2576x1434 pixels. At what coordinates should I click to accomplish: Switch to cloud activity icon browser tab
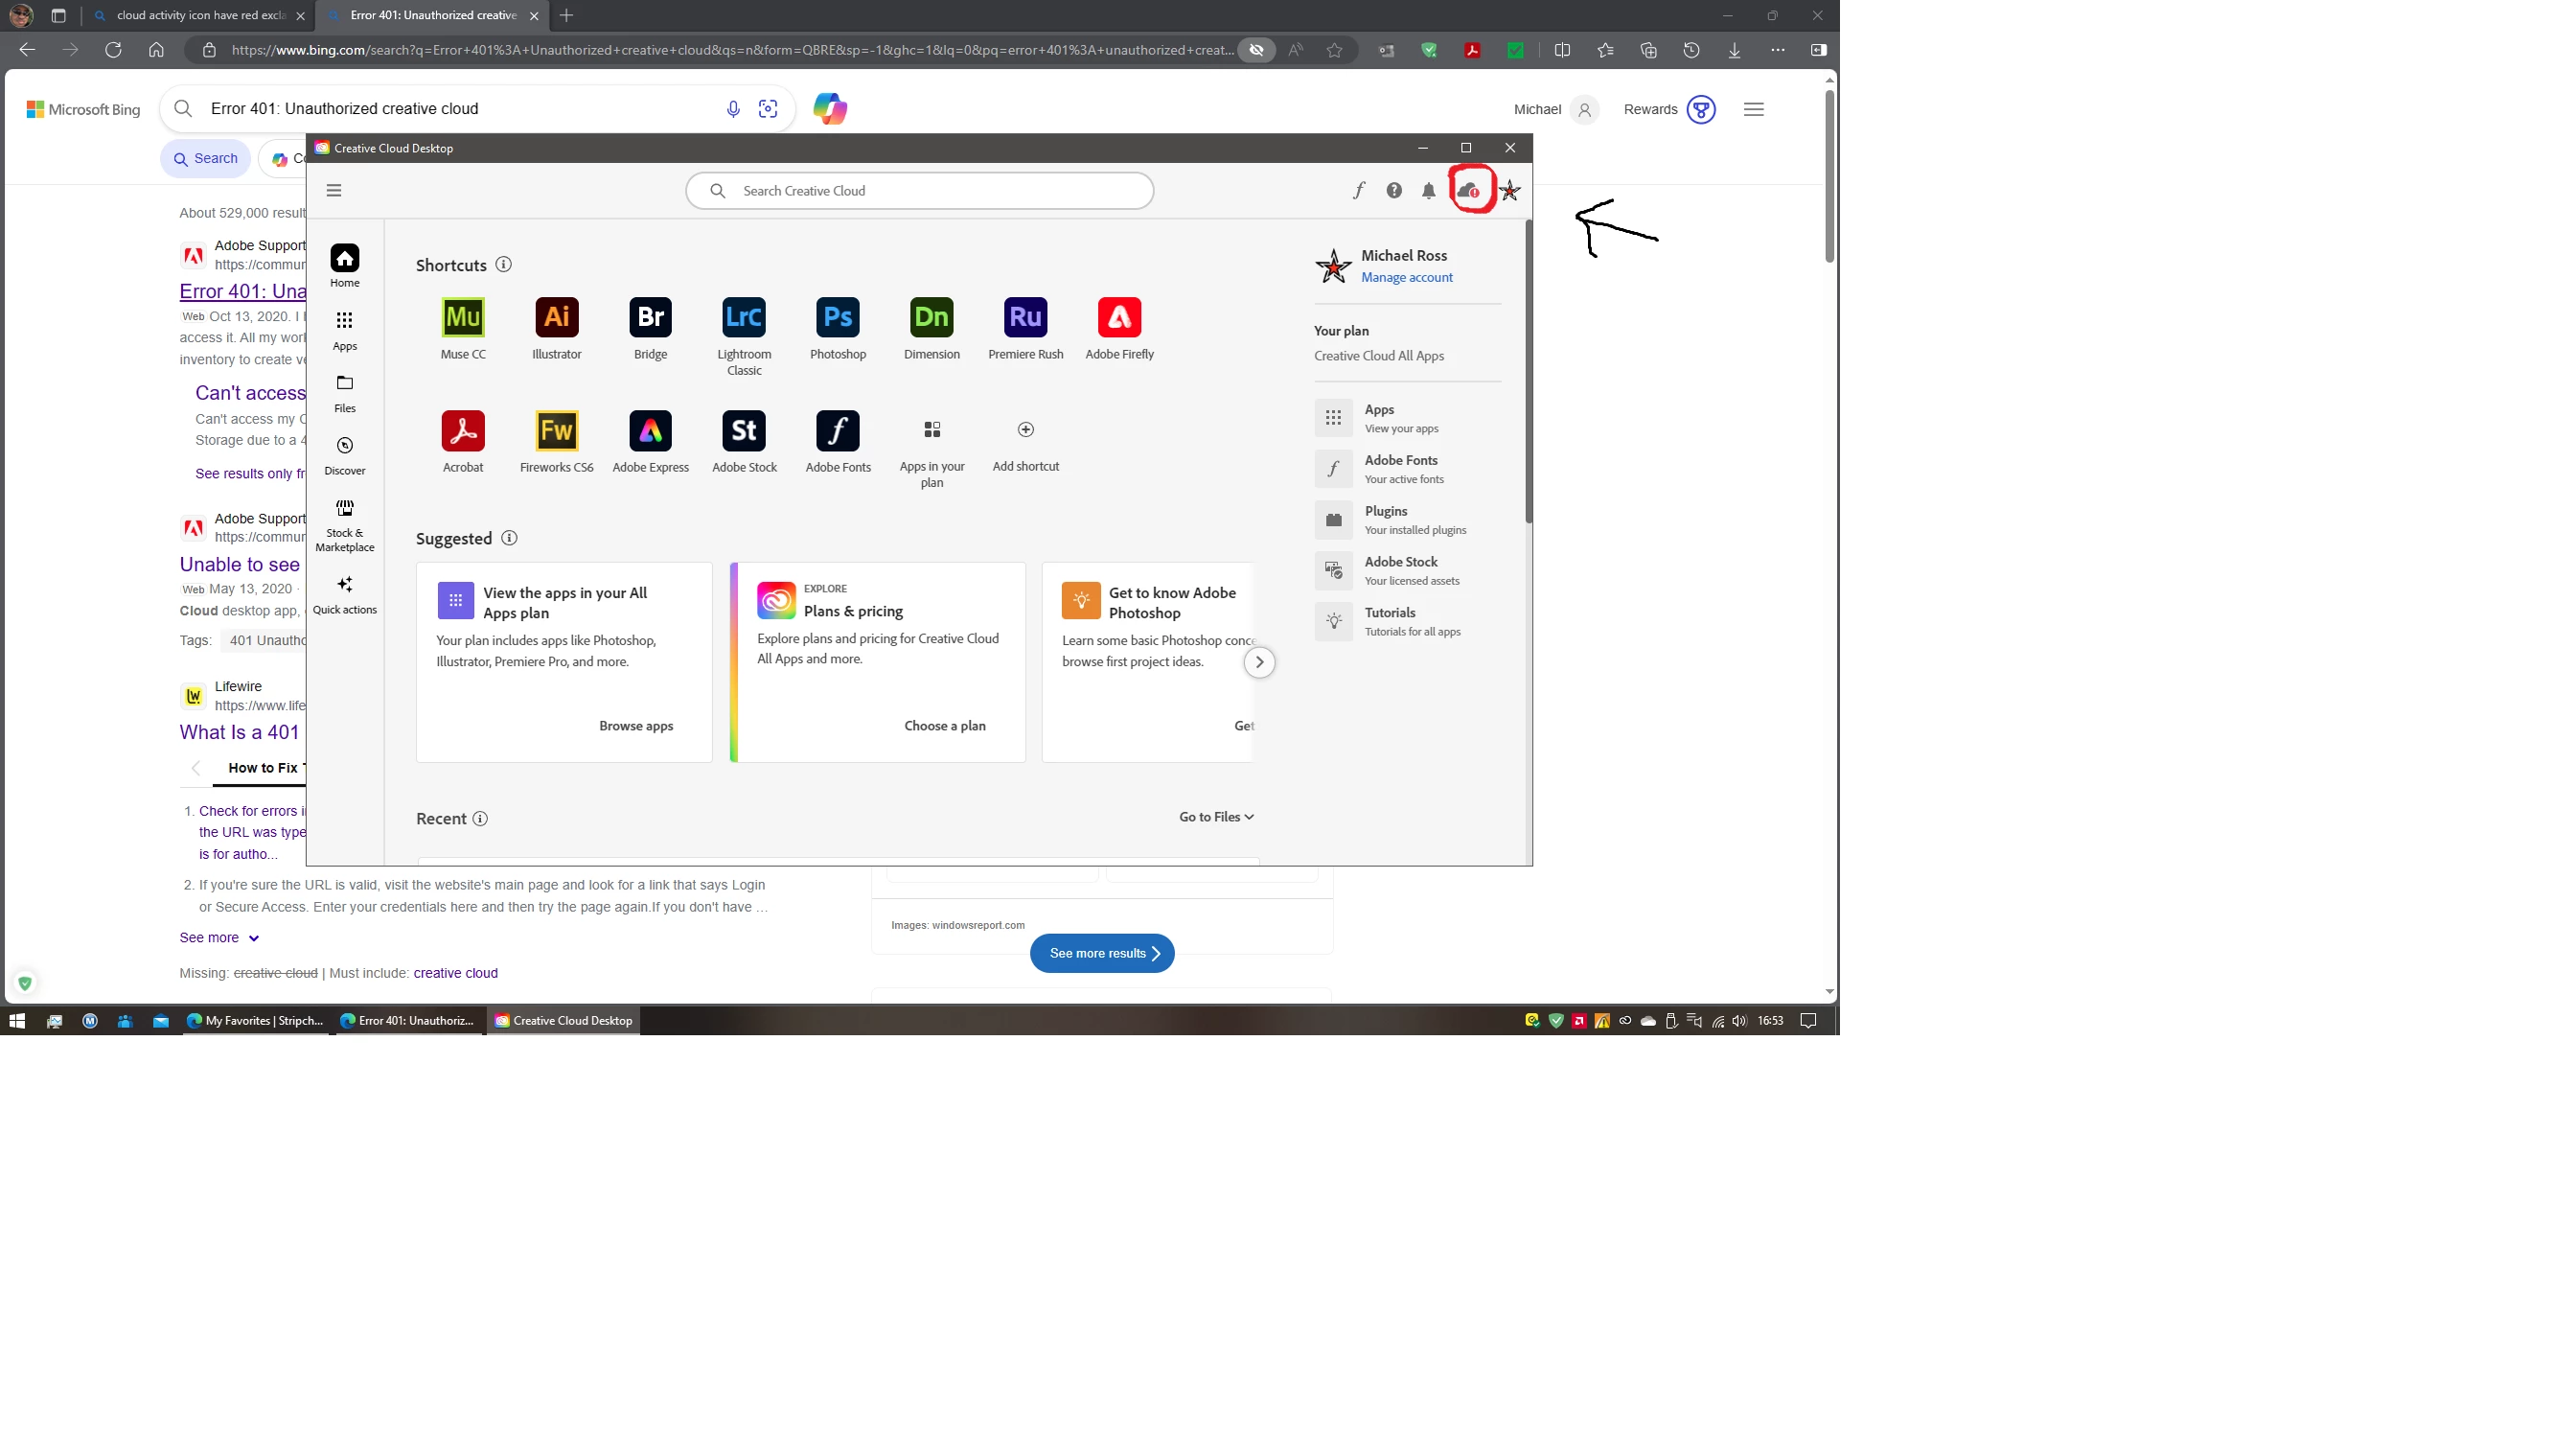[x=198, y=16]
